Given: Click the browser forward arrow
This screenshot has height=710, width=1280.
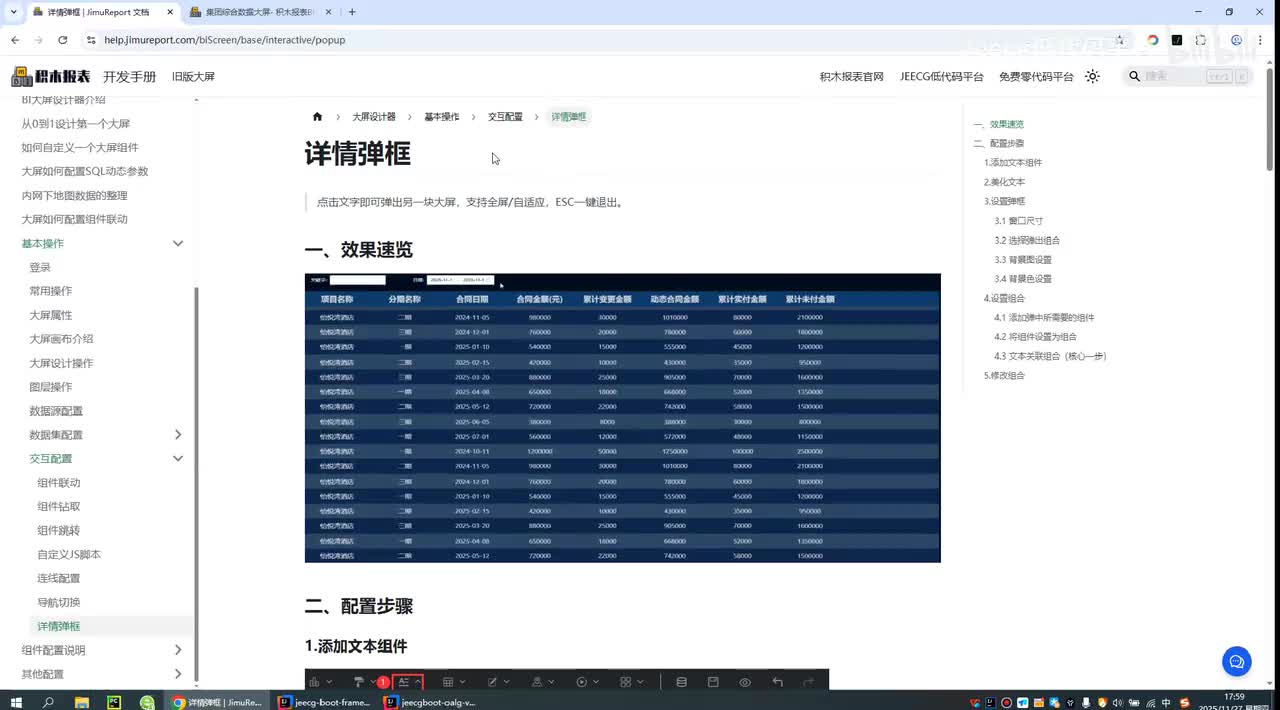Looking at the screenshot, I should (38, 40).
